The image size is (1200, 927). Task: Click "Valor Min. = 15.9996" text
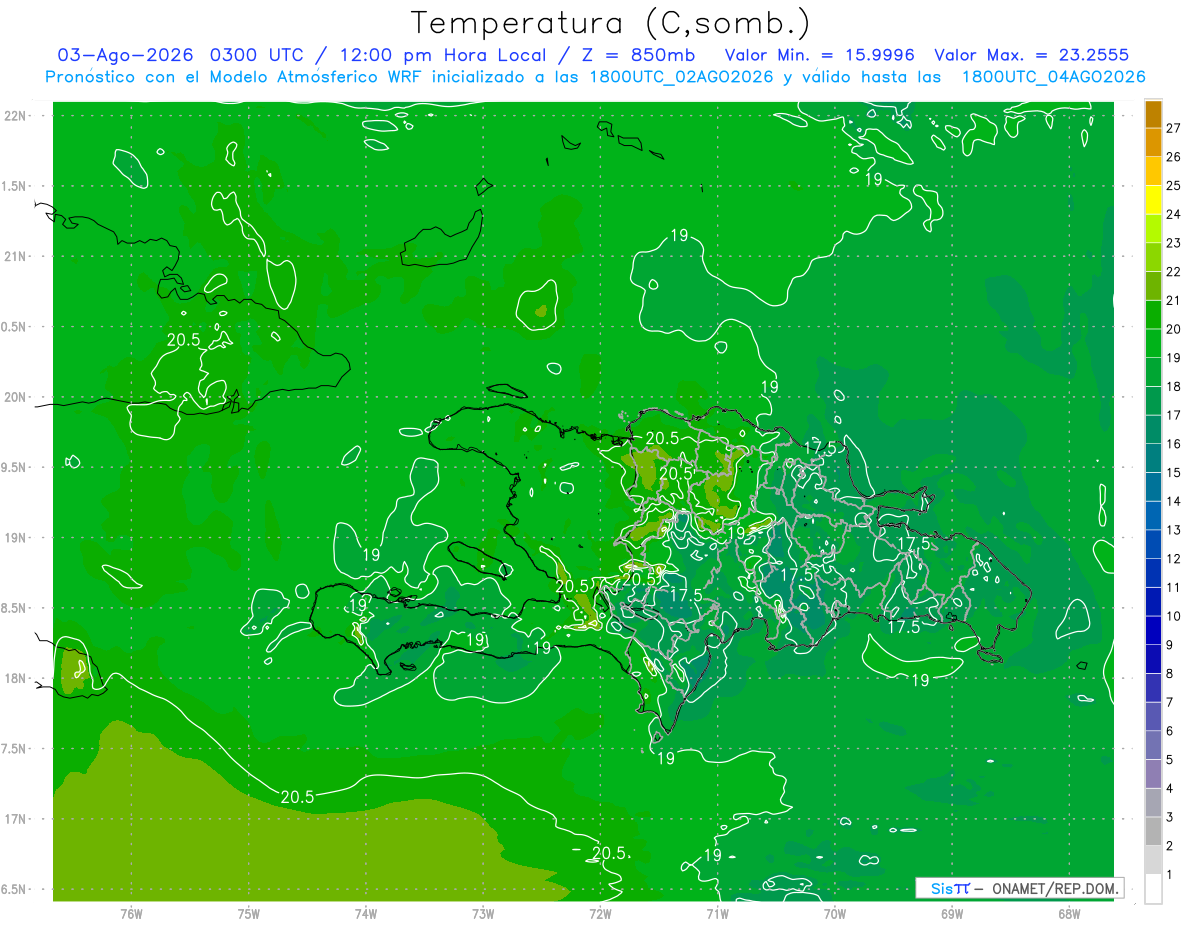pos(820,55)
